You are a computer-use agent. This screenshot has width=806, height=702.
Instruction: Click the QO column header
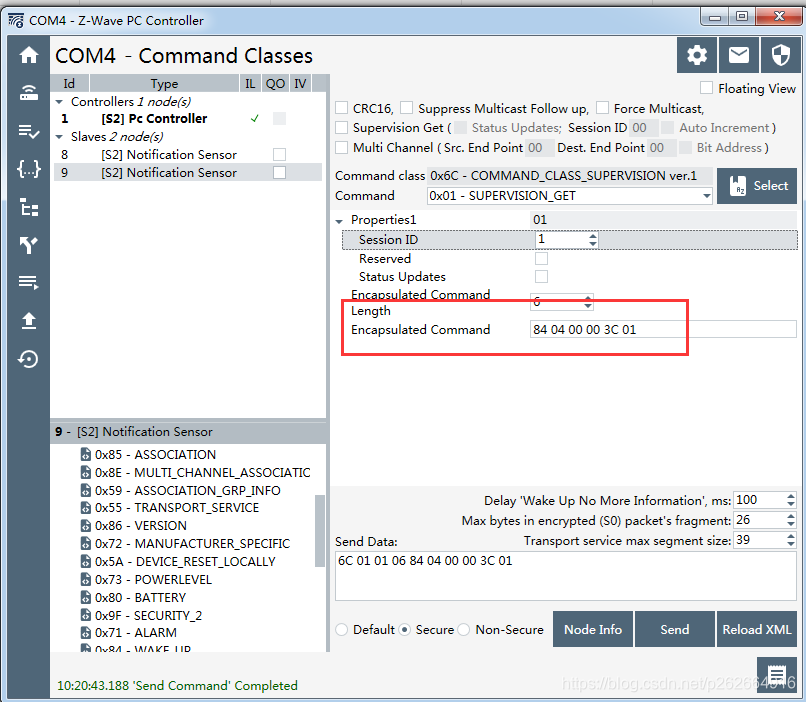(x=276, y=83)
